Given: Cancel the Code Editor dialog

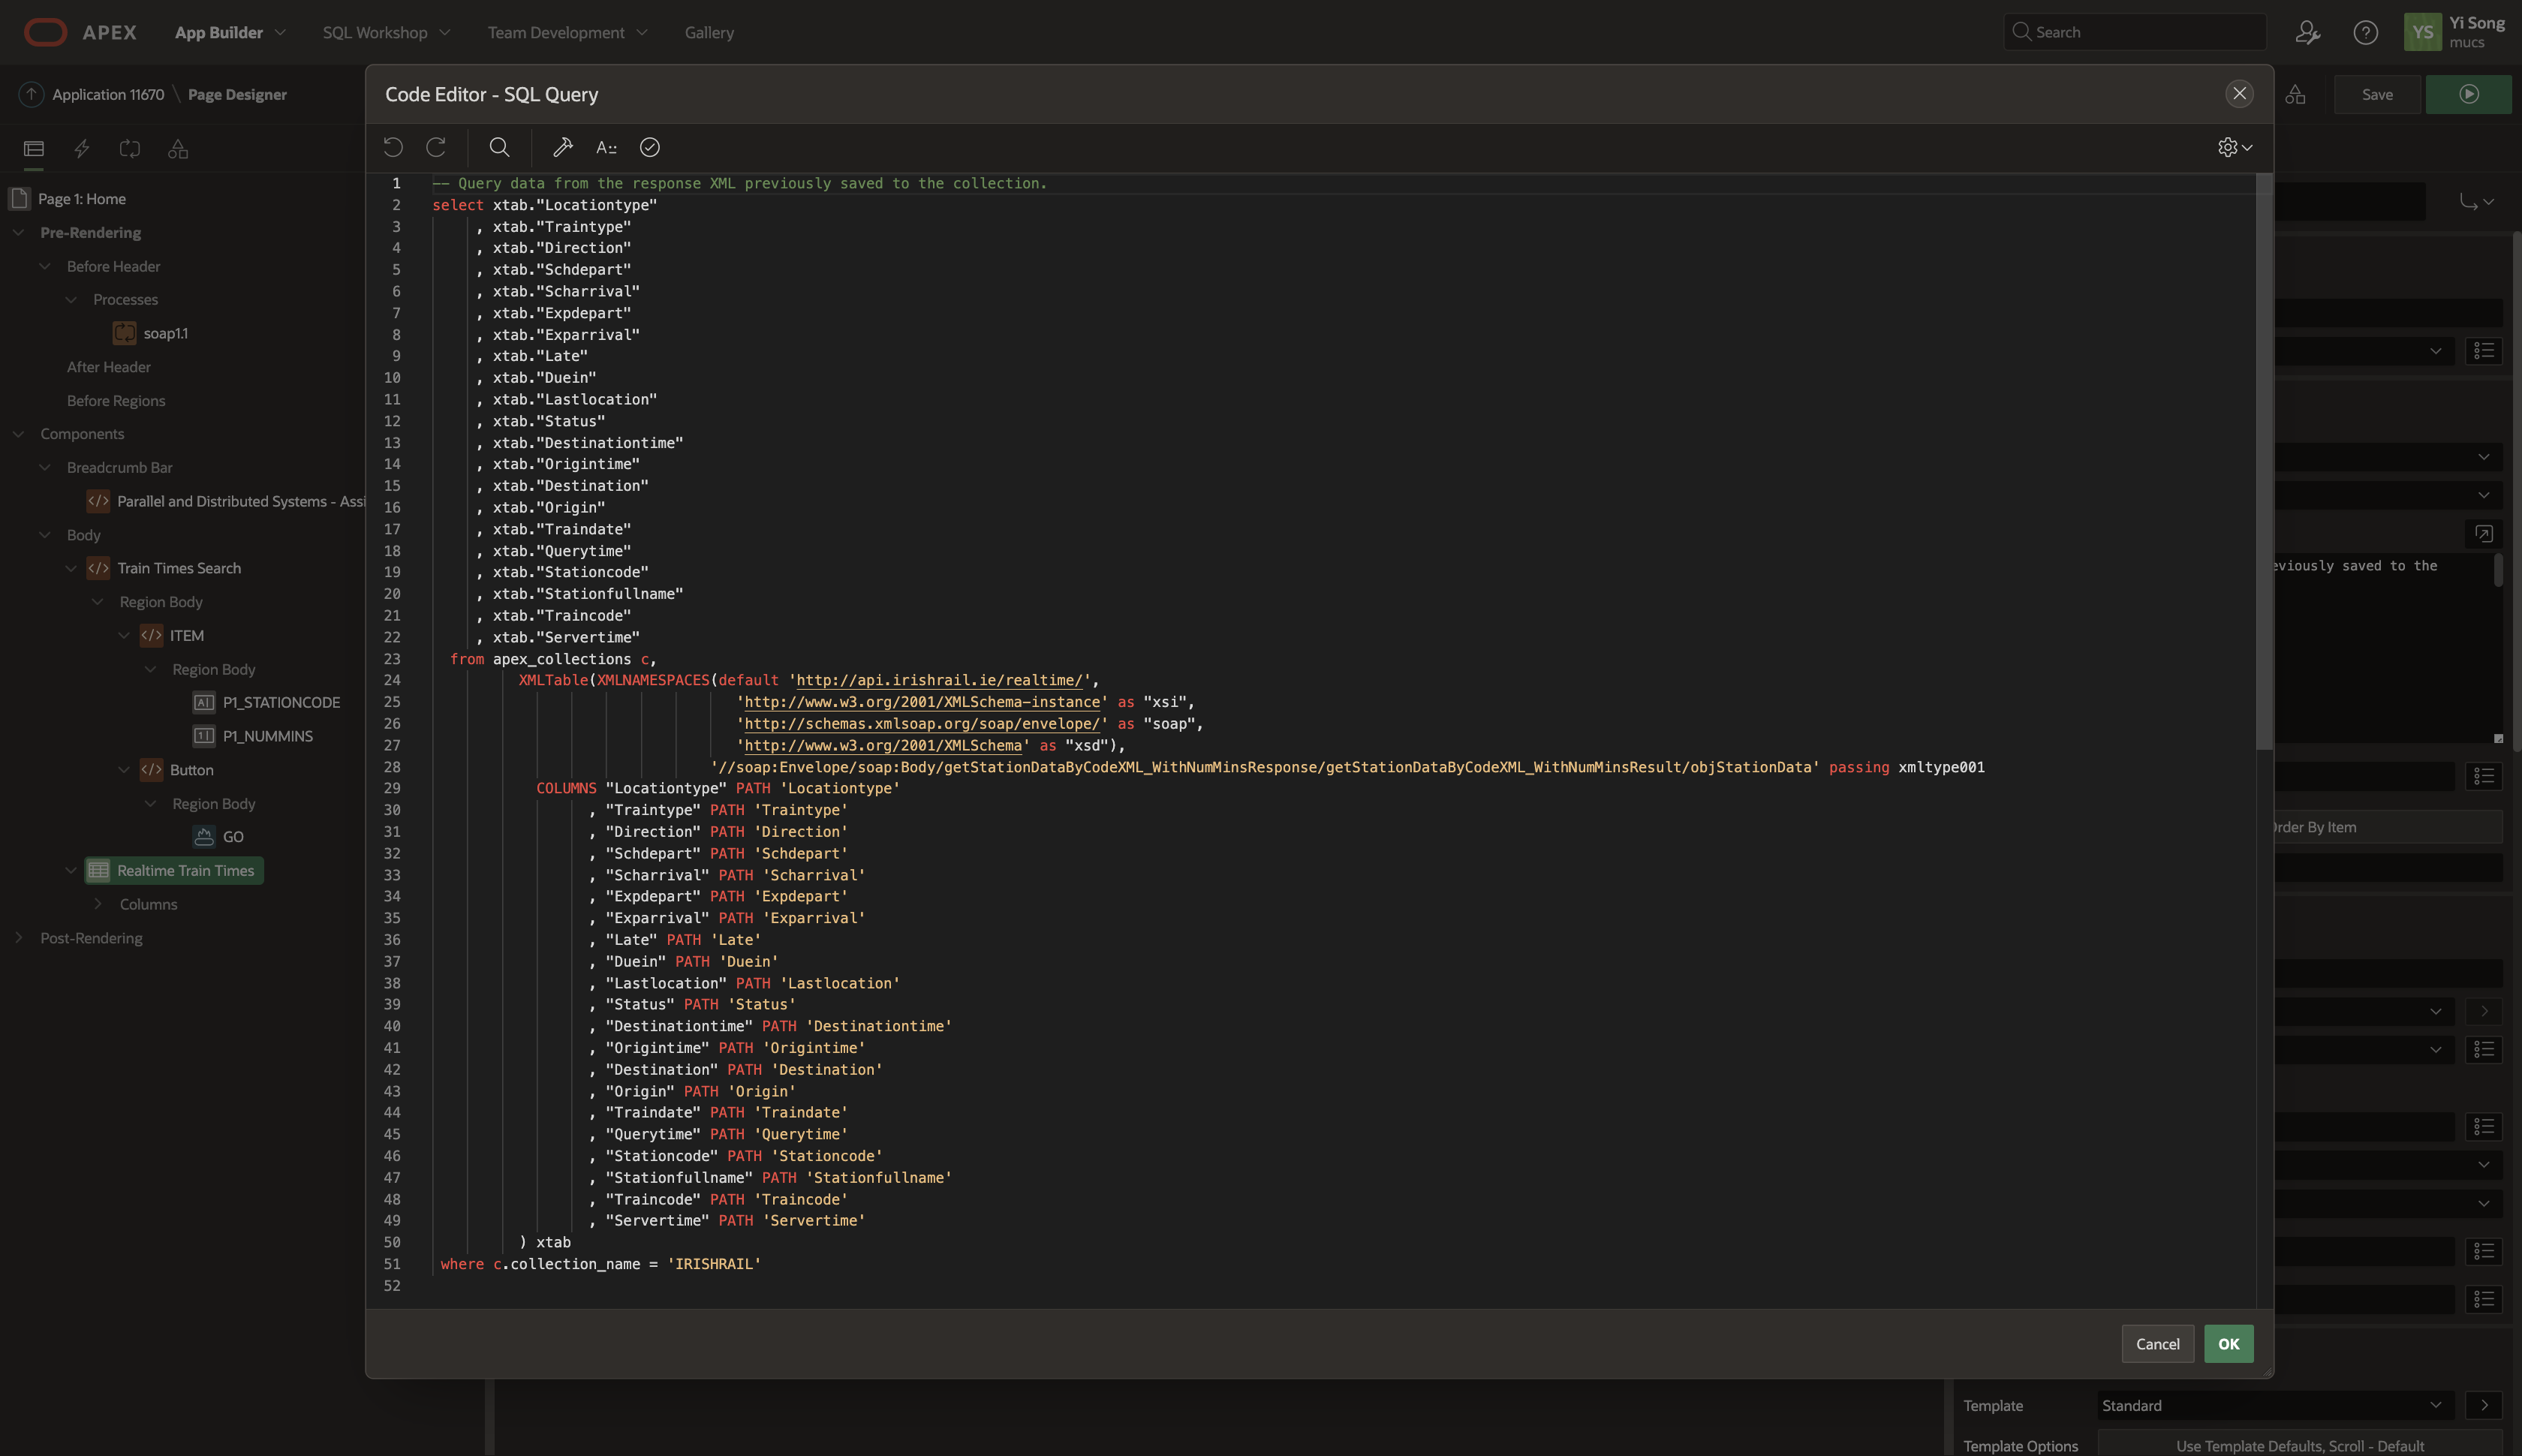Looking at the screenshot, I should tap(2157, 1343).
